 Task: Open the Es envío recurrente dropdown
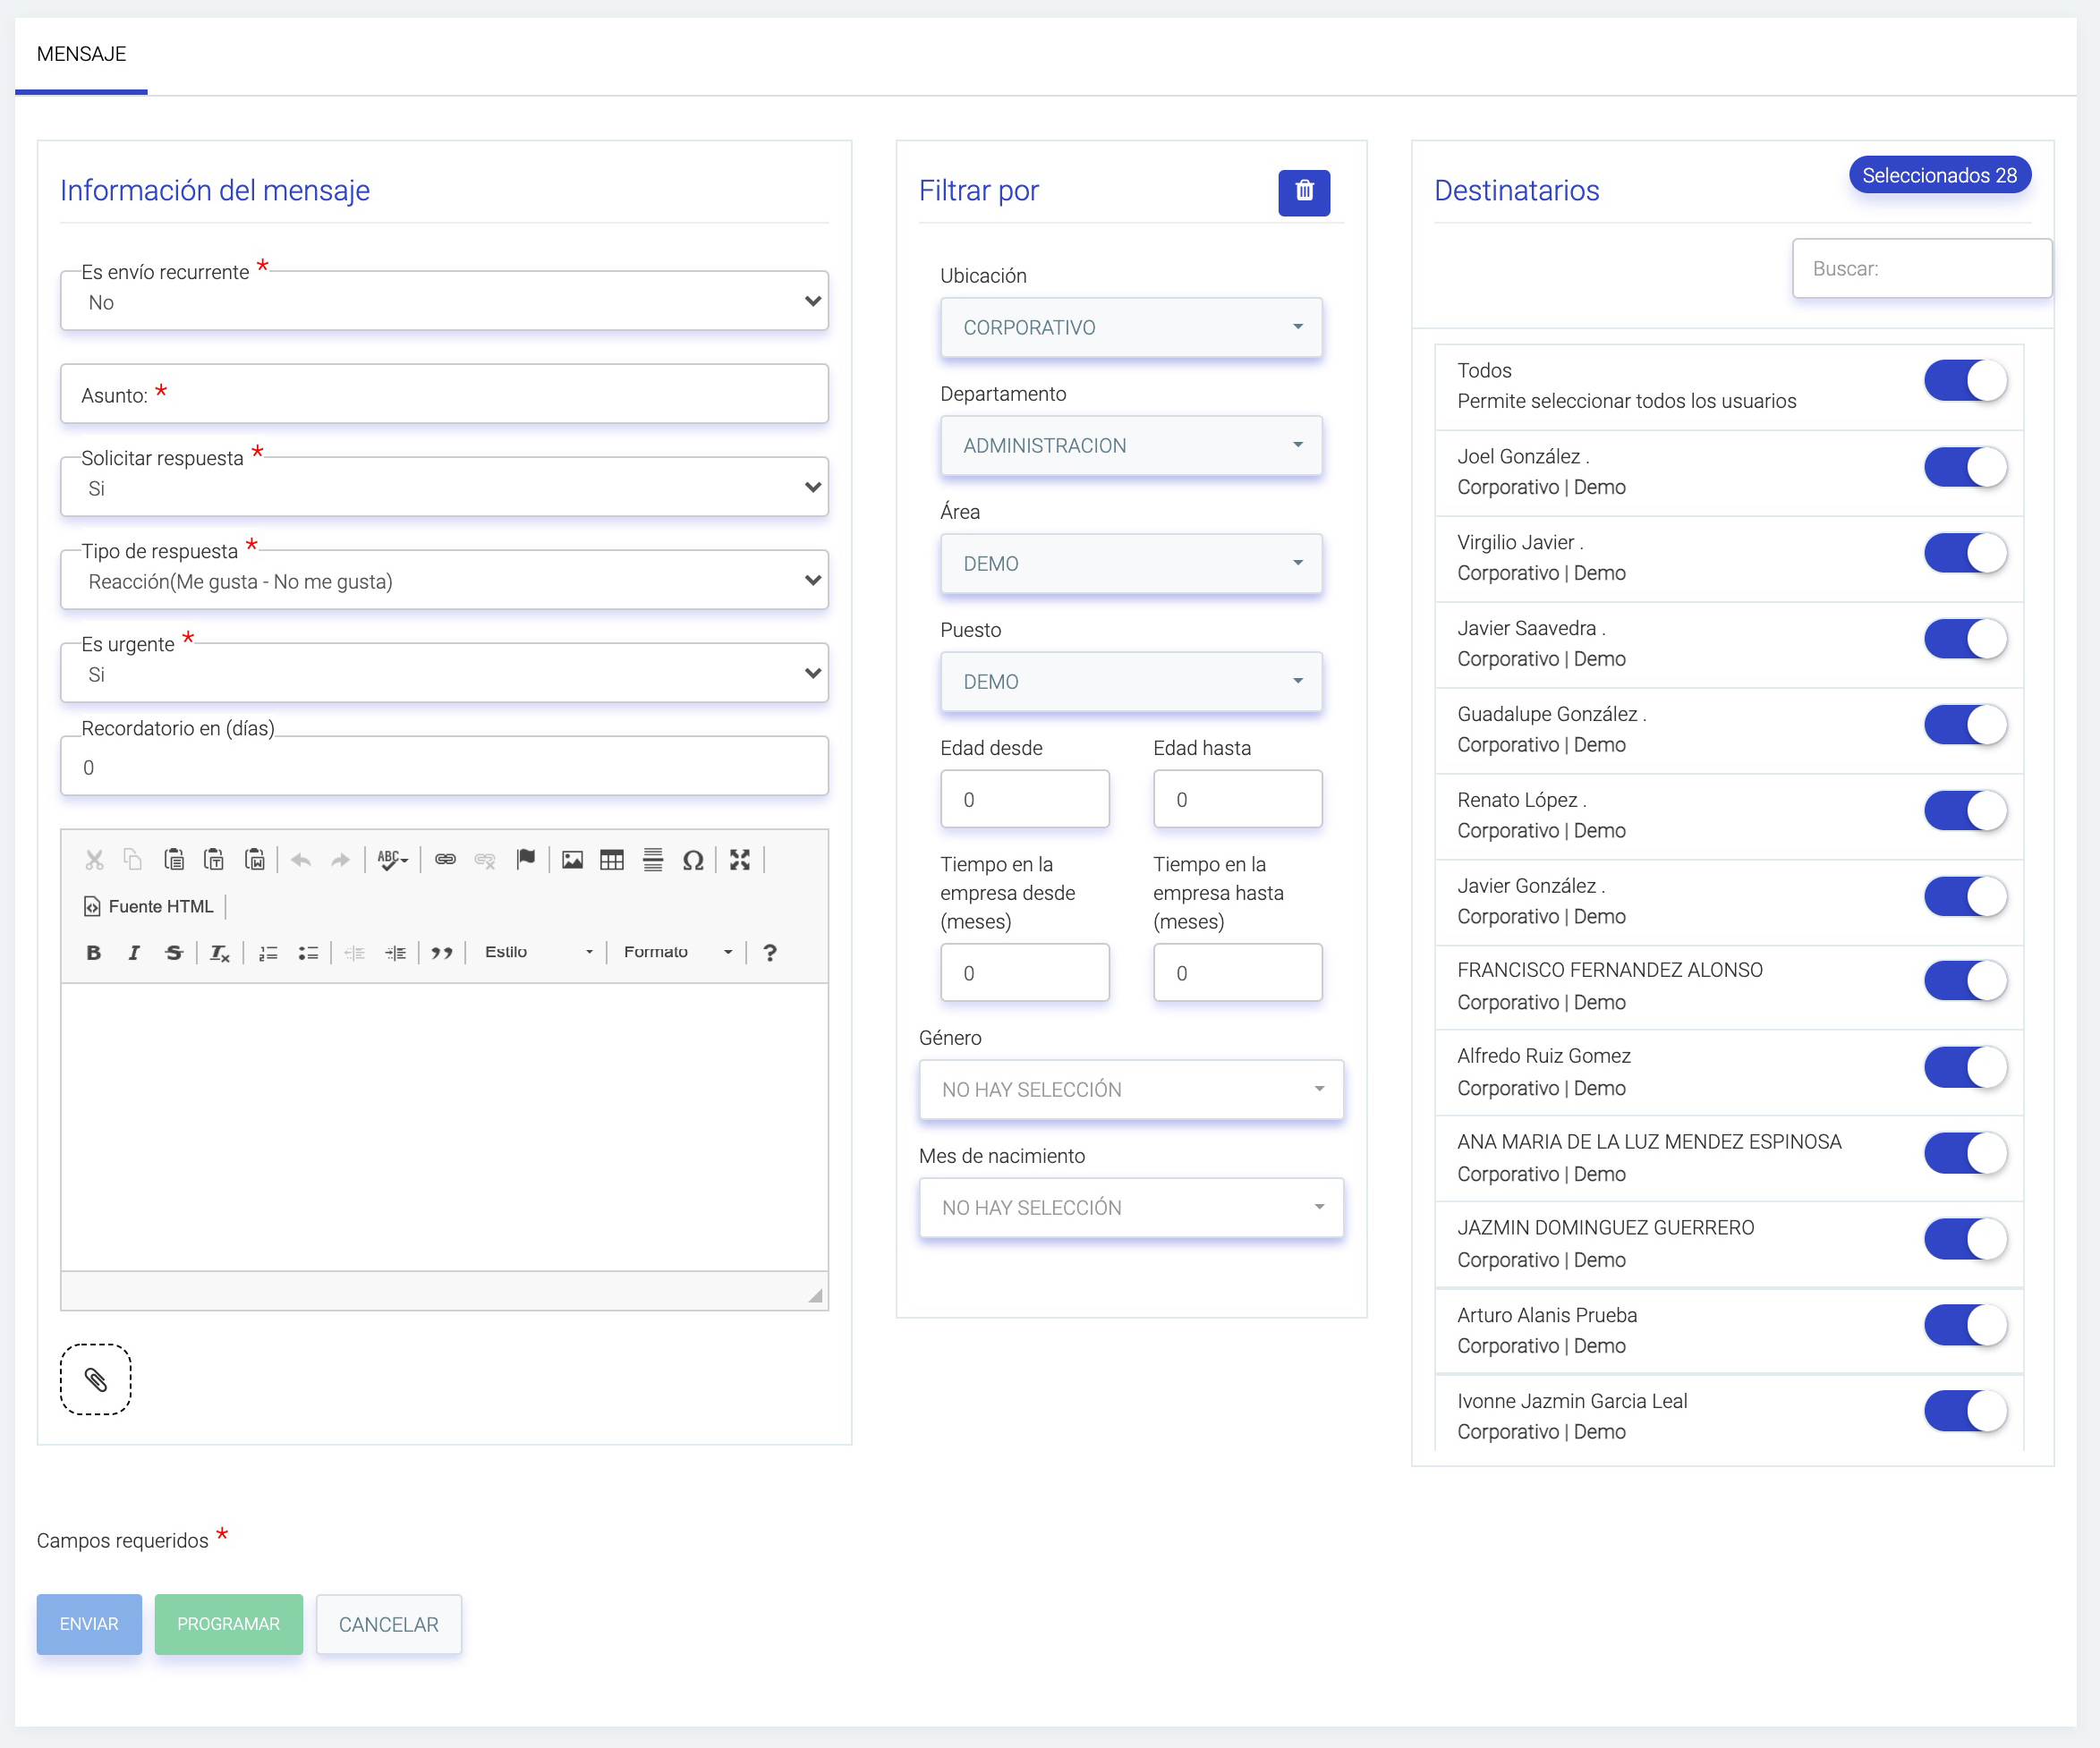(x=444, y=301)
